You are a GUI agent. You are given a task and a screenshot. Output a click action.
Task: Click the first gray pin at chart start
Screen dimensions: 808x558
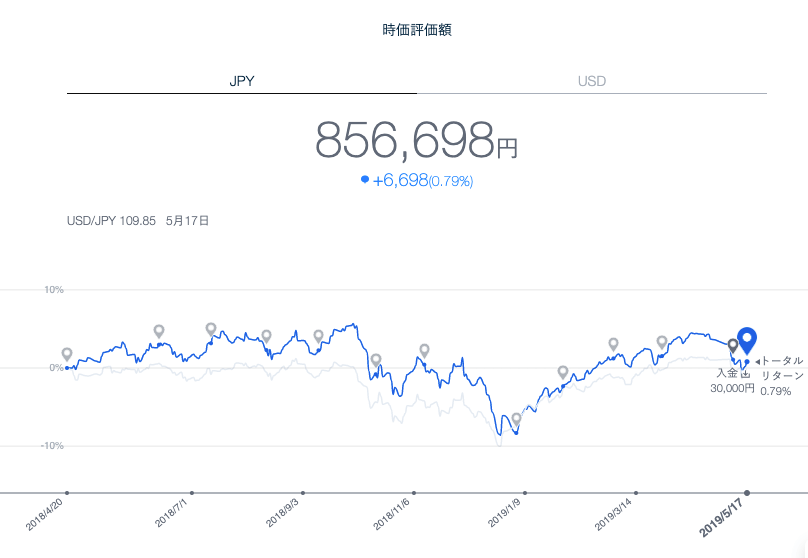[x=67, y=354]
